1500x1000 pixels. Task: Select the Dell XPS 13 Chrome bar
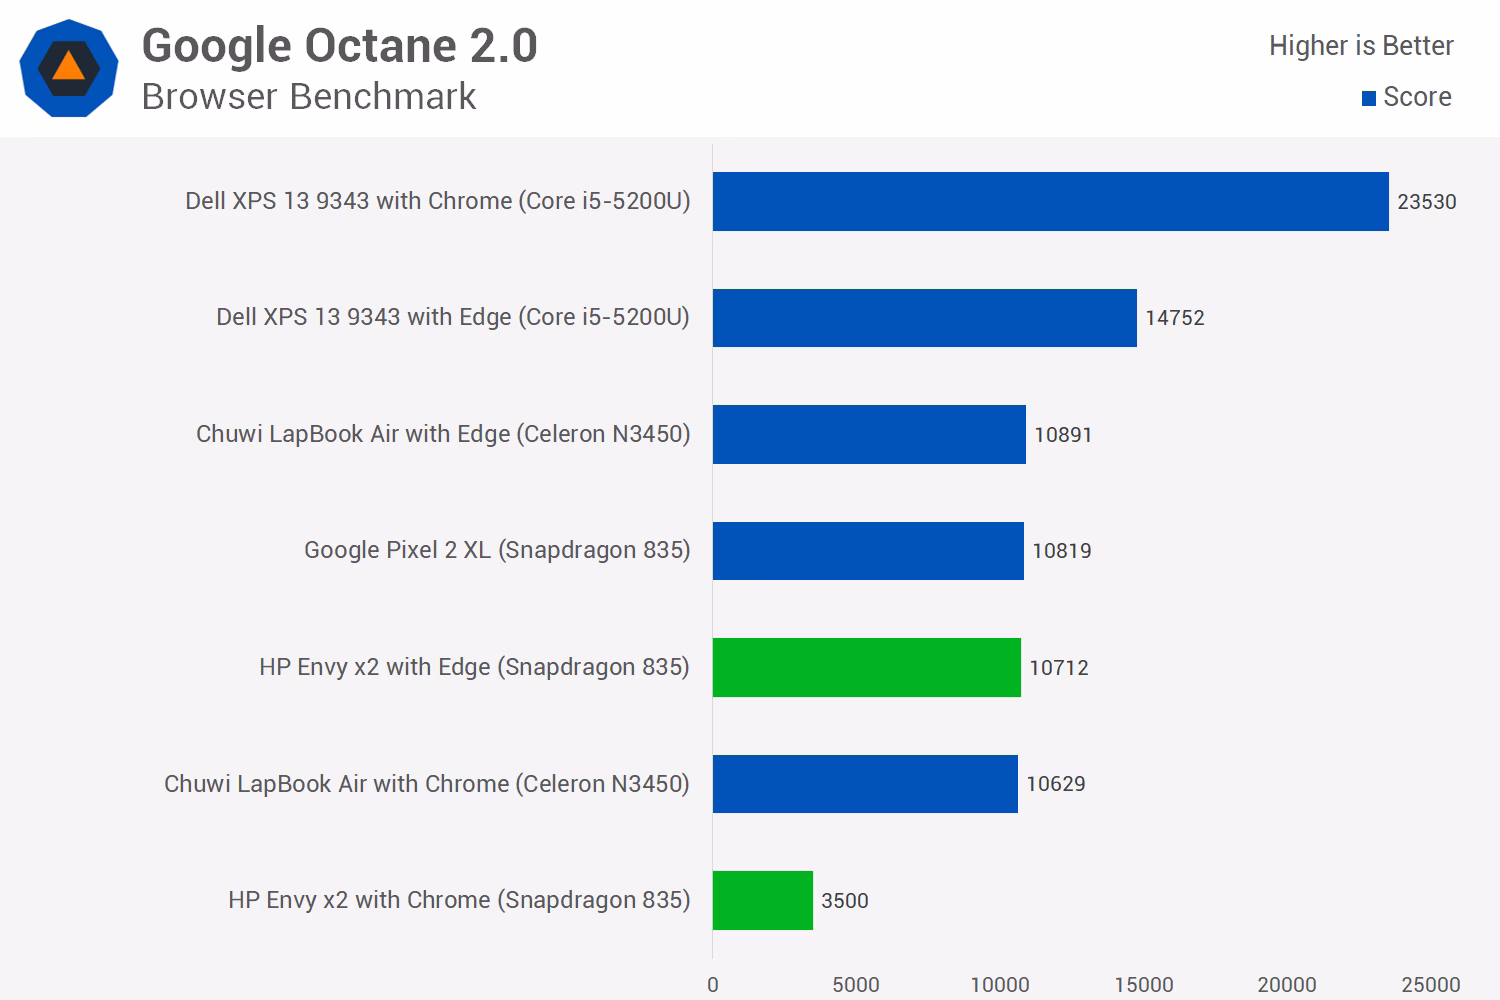pos(1051,201)
